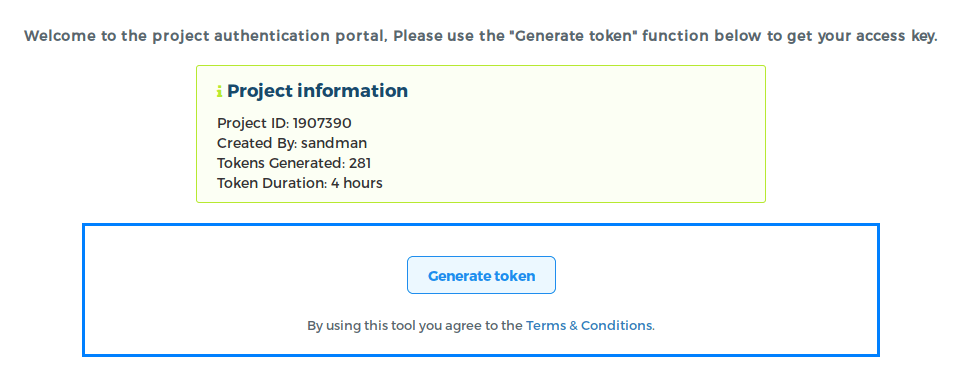Click the 4 hours duration value
The image size is (964, 387).
point(357,183)
